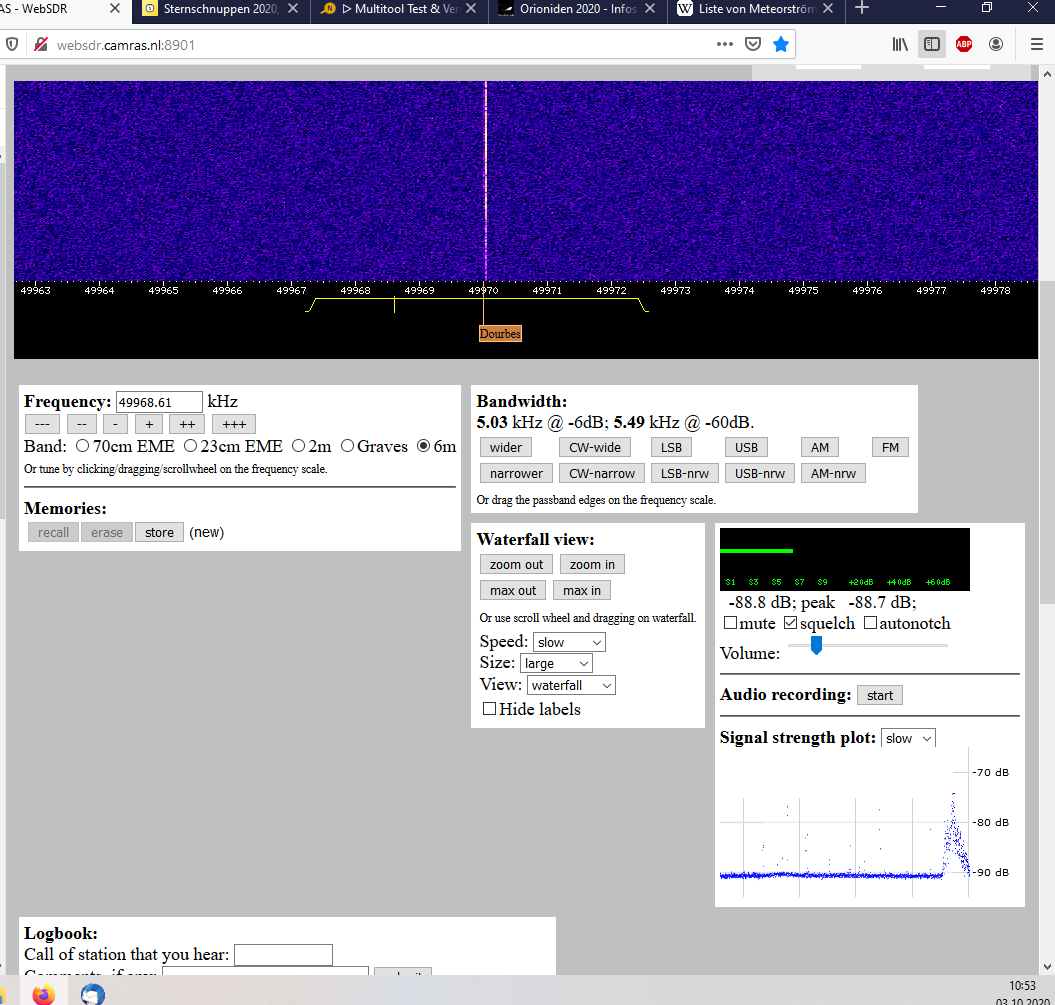Toggle the squelch checkbox
The width and height of the screenshot is (1055, 1005).
791,623
